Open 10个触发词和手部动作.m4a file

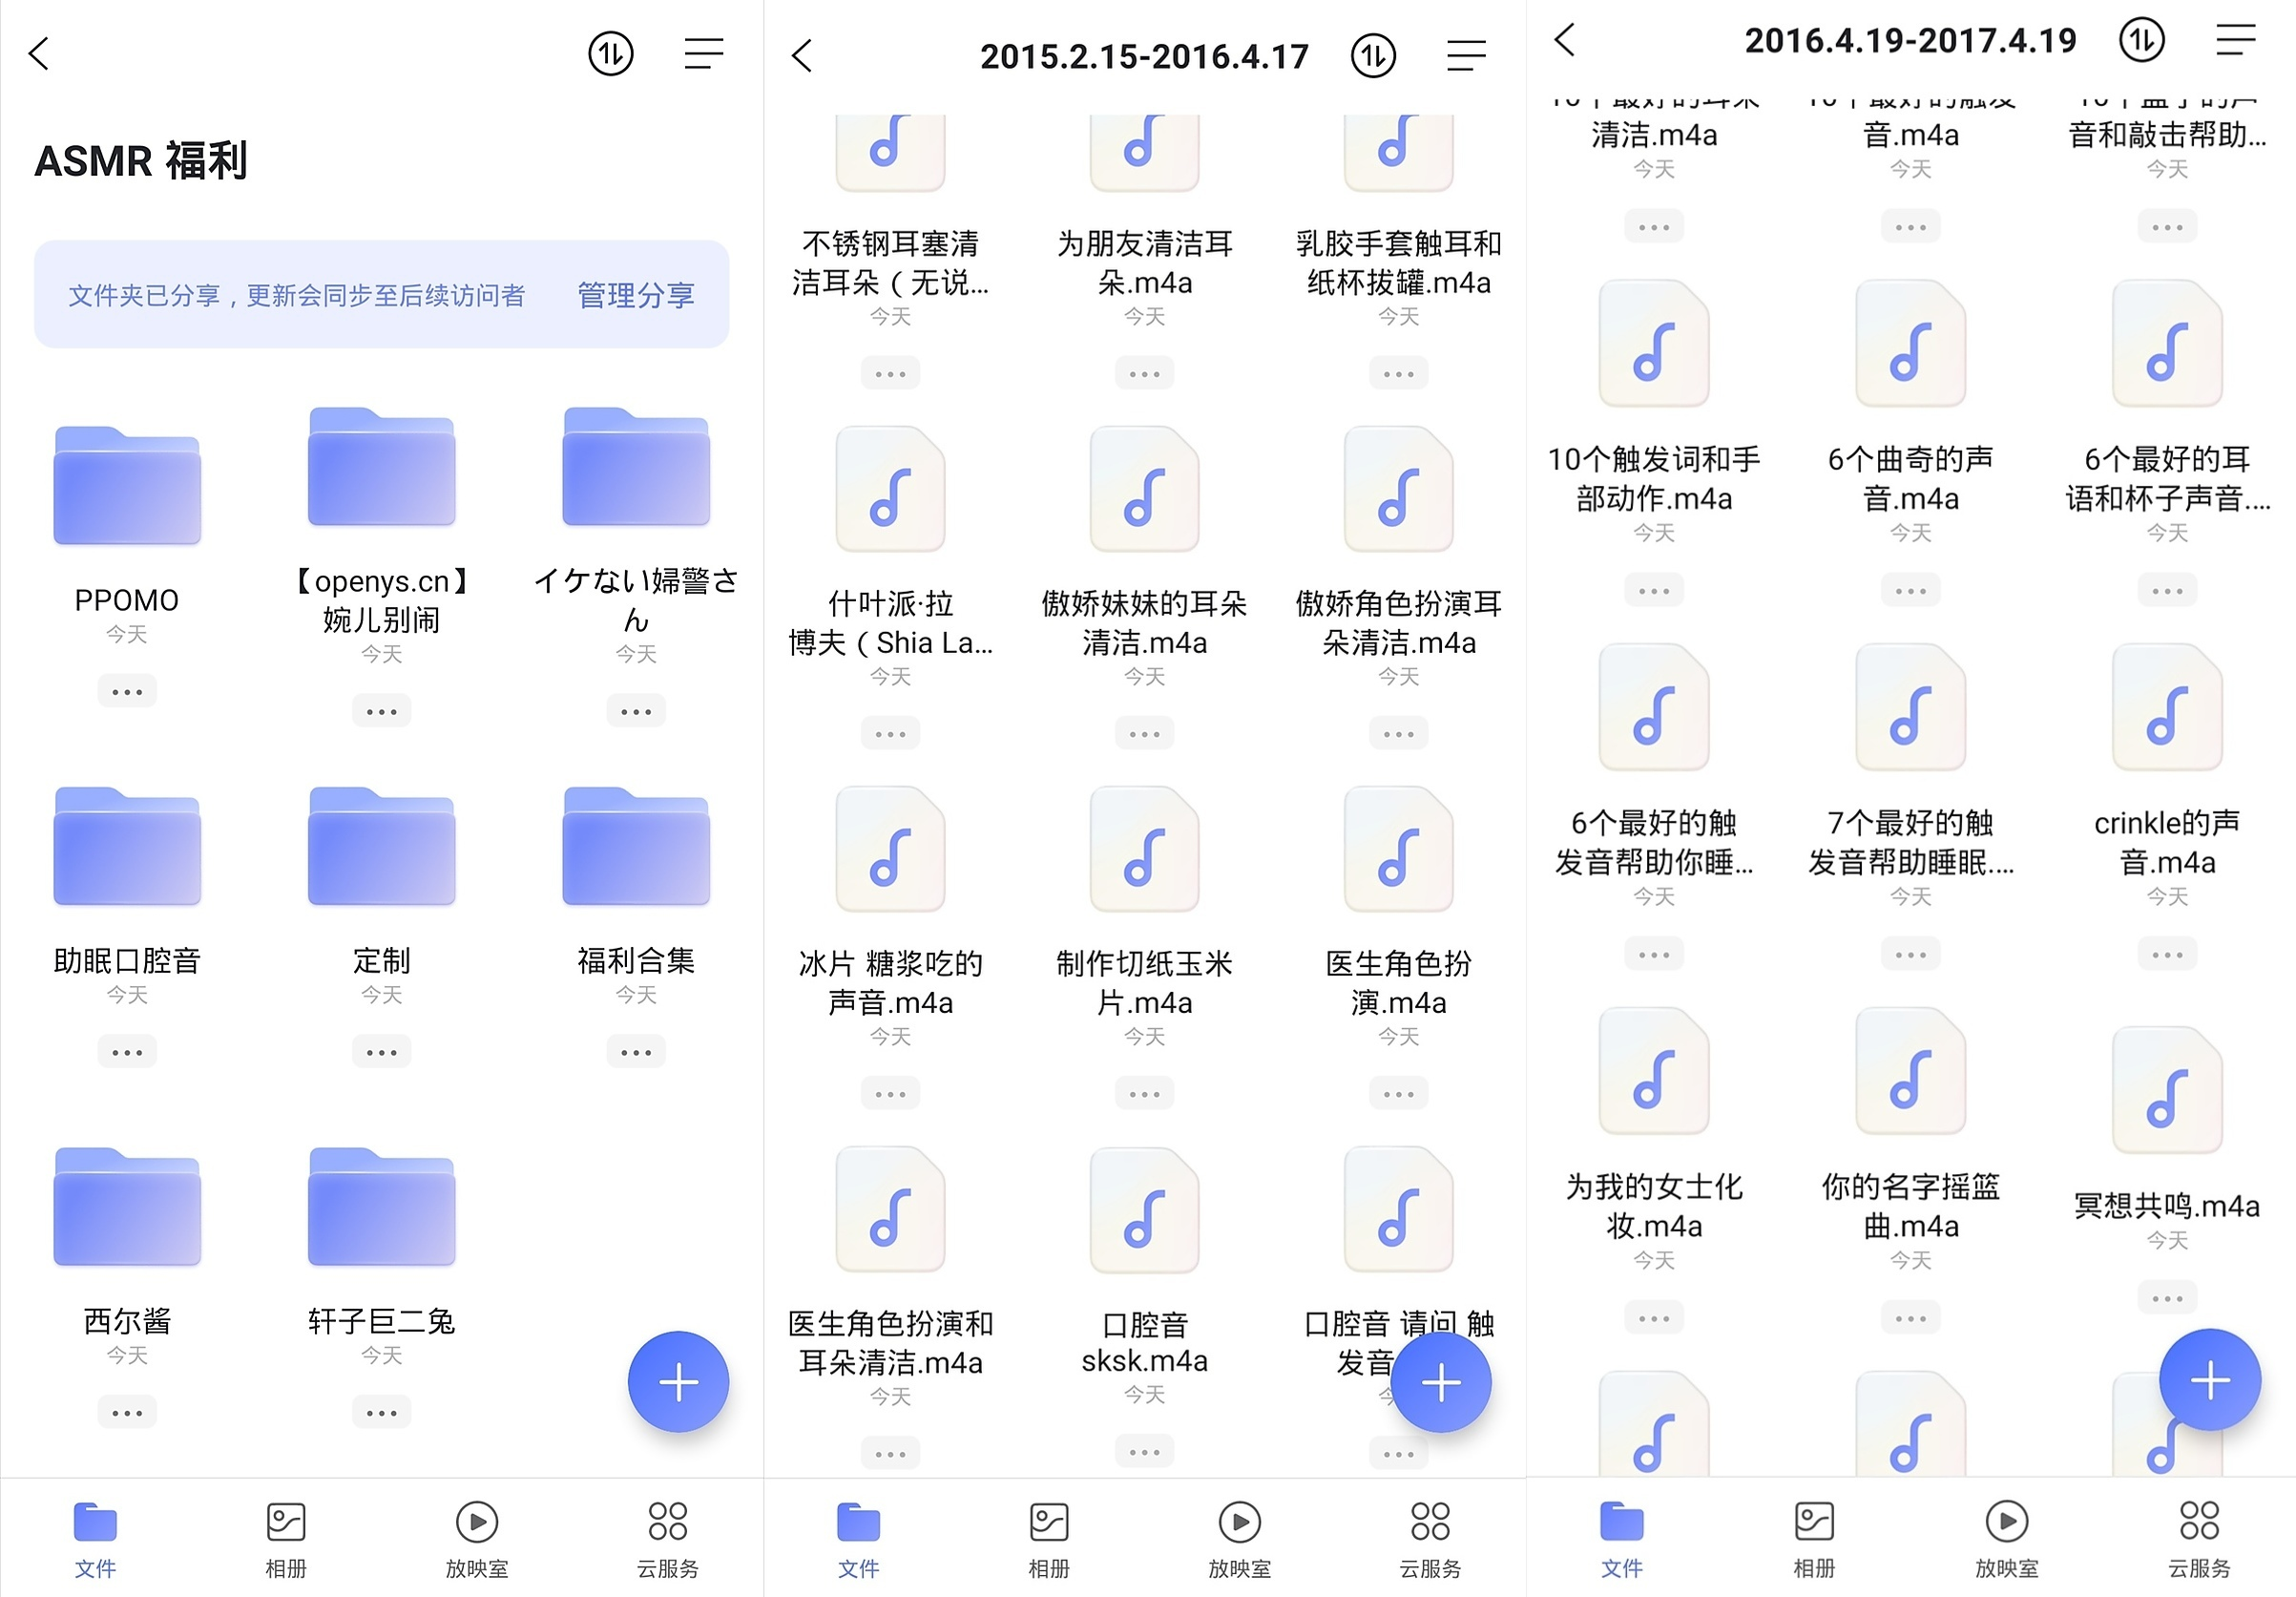tap(1654, 344)
